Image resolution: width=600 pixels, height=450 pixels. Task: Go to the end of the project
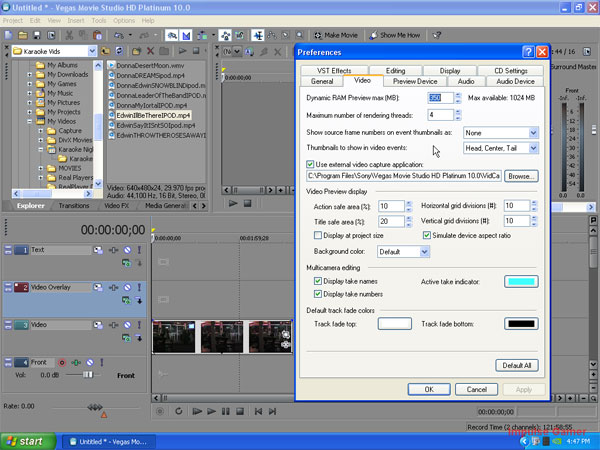(272, 411)
